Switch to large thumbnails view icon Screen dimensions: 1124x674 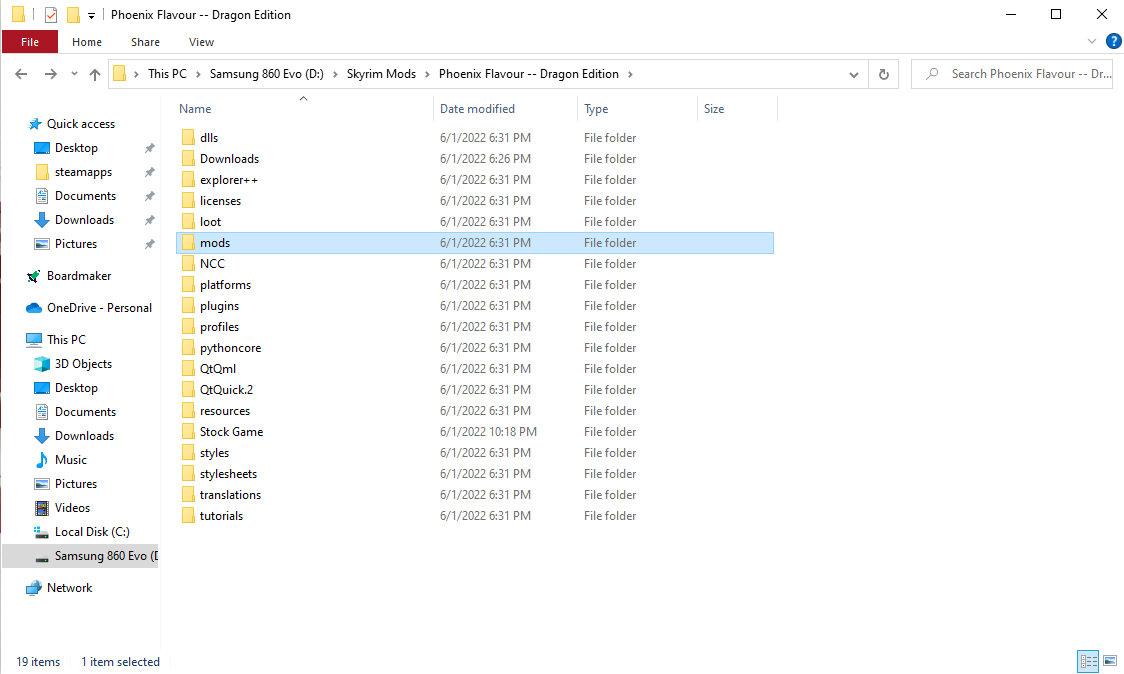click(x=1110, y=661)
